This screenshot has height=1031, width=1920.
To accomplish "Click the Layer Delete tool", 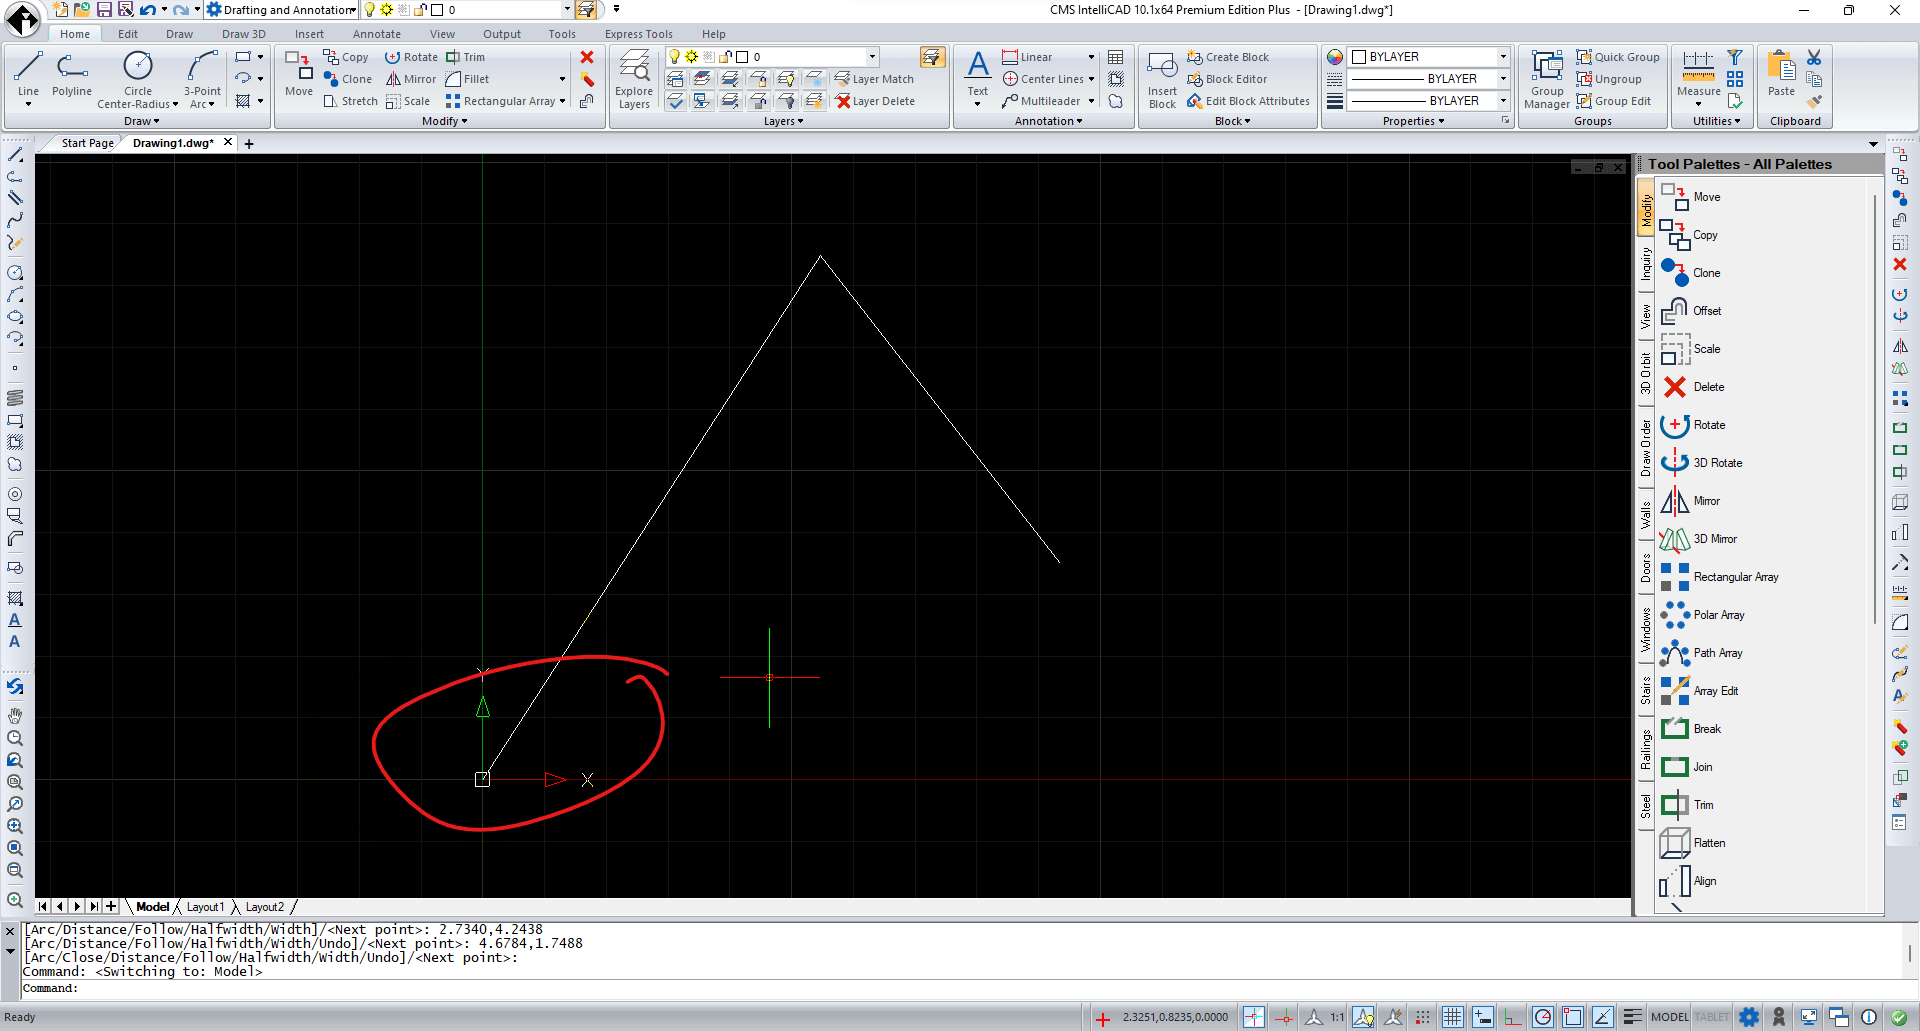I will coord(875,101).
